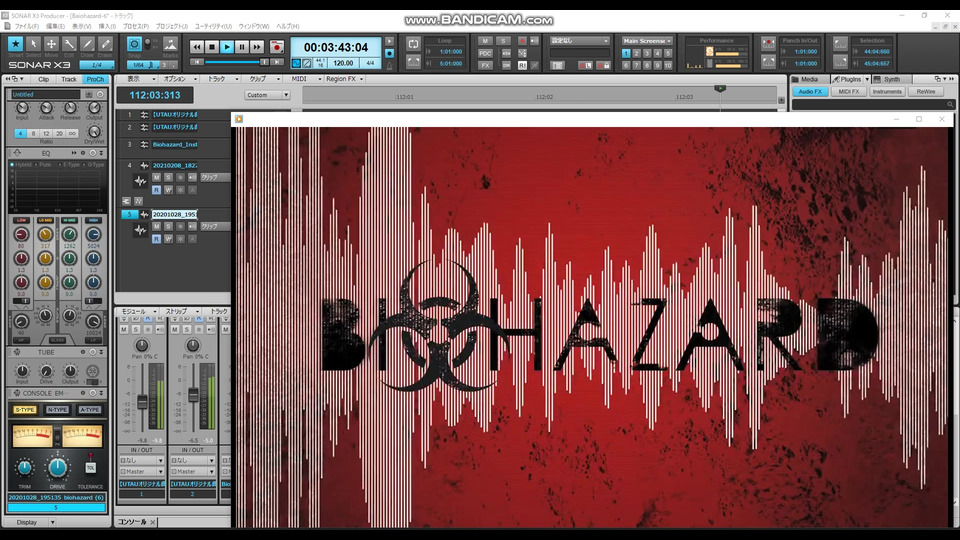Screen dimensions: 960x540
Task: Toggle global Solo button in Mix module
Action: (503, 41)
